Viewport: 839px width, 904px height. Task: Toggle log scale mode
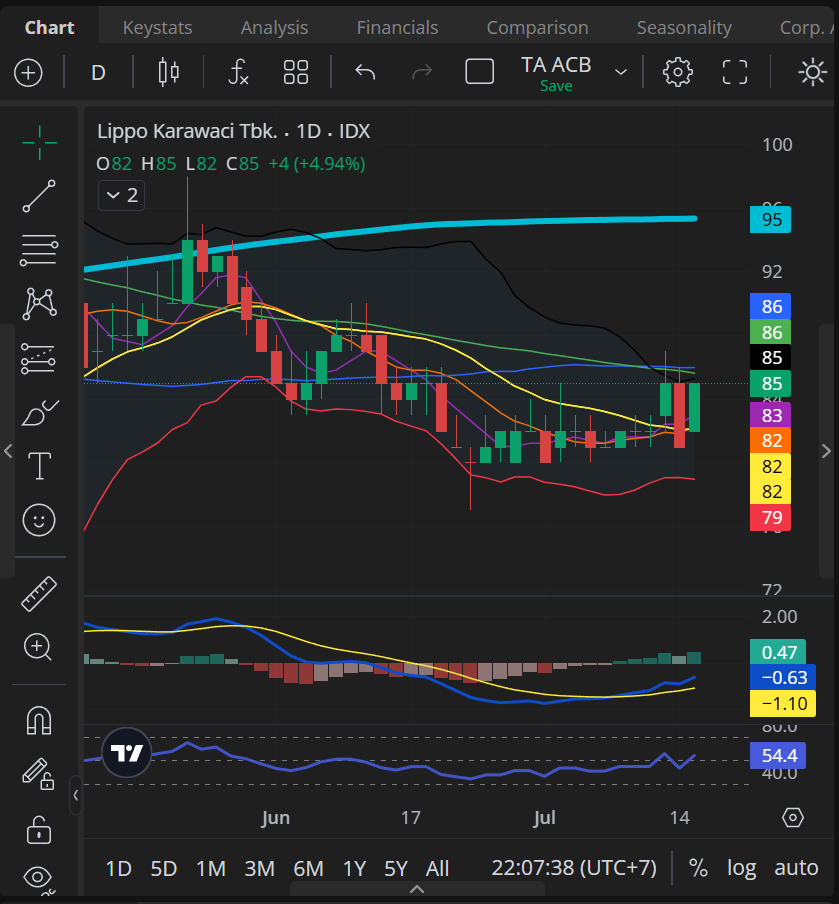(741, 868)
